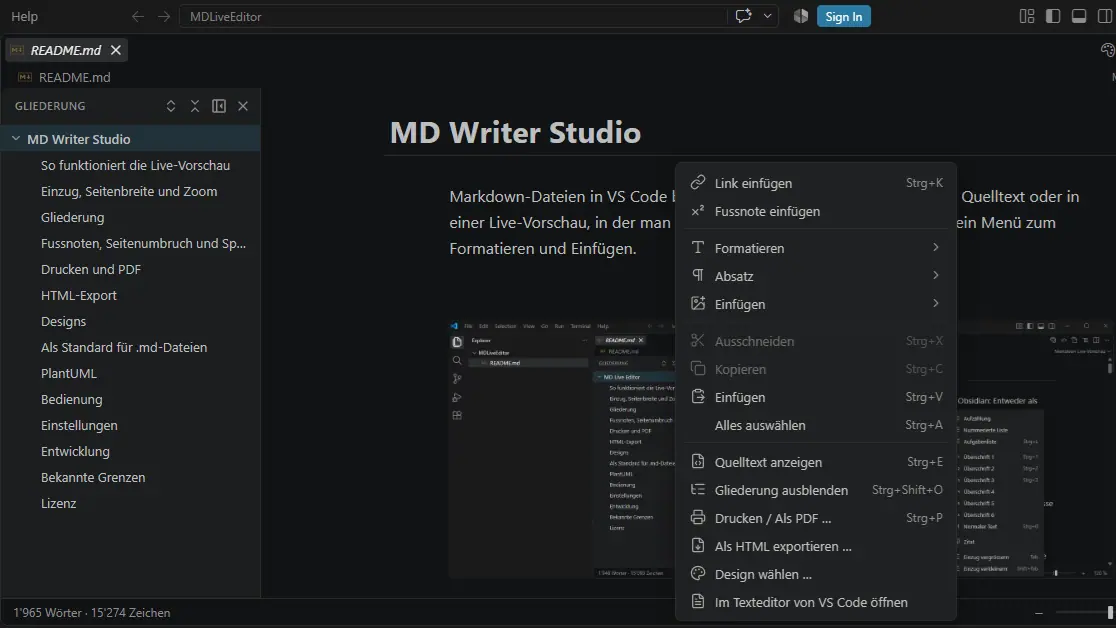Go to 'So funktioniert die Live-Vorschau'
The width and height of the screenshot is (1116, 628).
click(x=135, y=165)
